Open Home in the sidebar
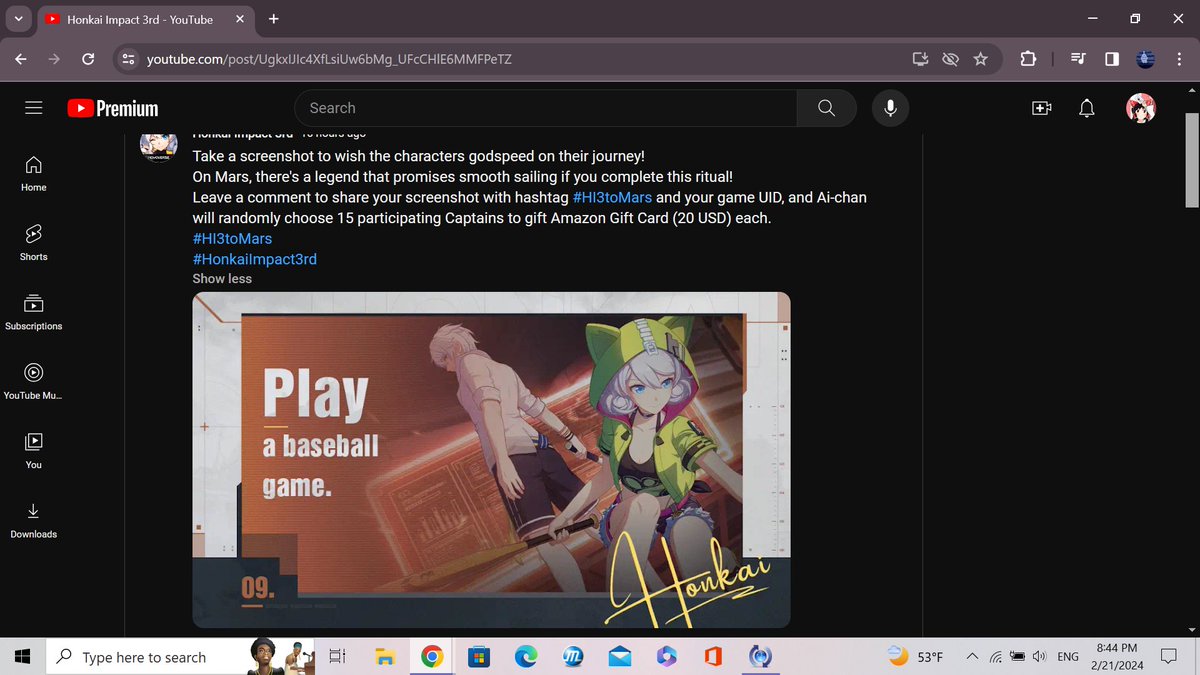This screenshot has width=1200, height=675. 34,173
